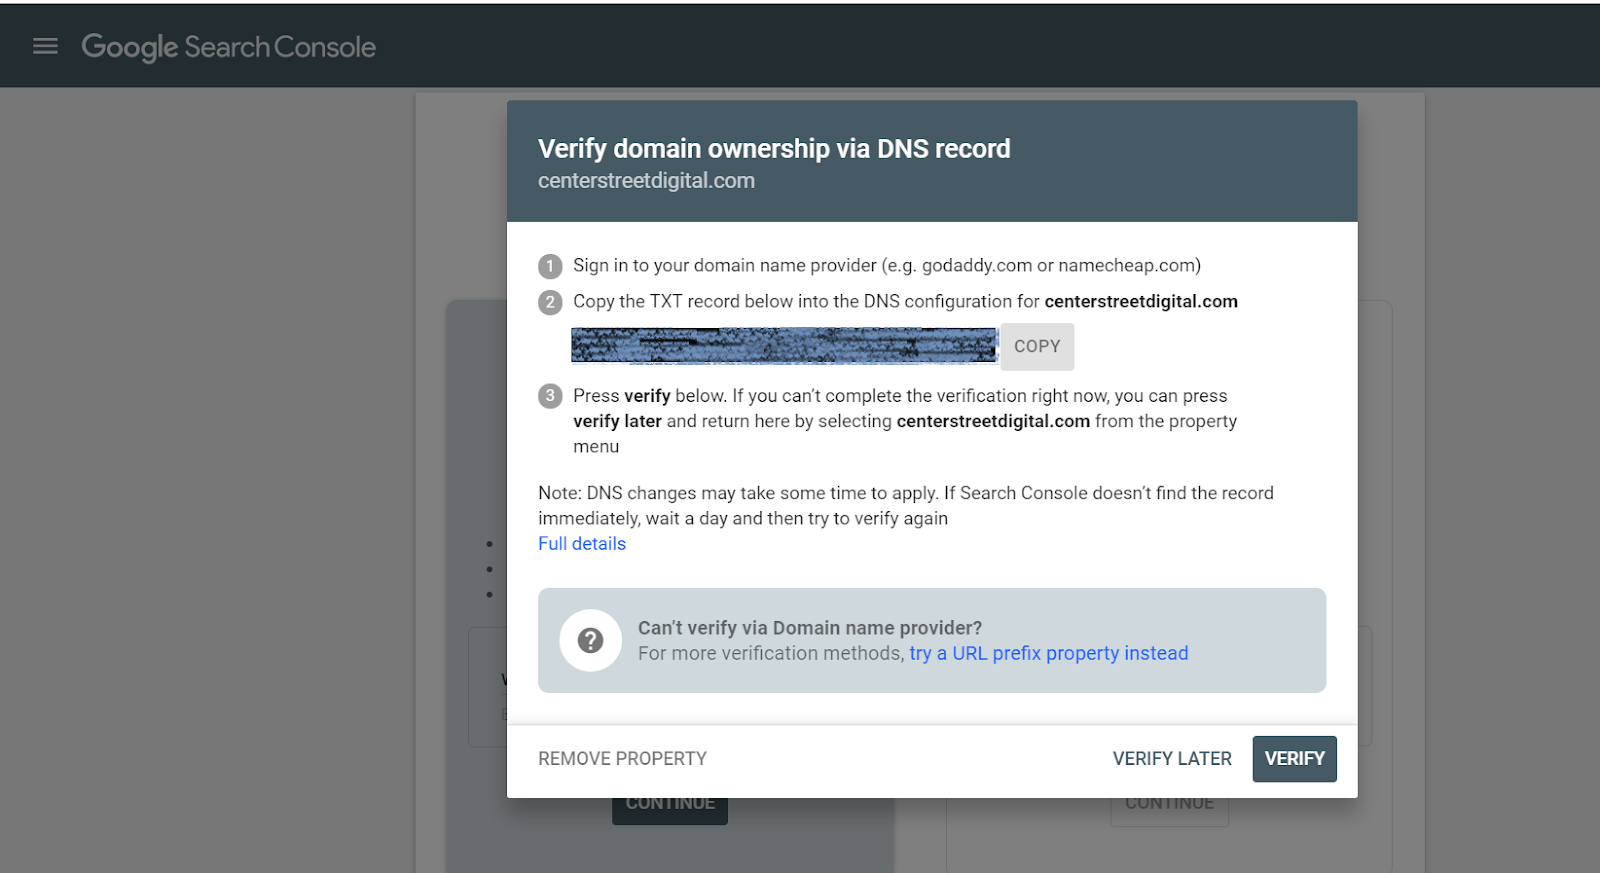Select the redacted TXT record field
Image resolution: width=1600 pixels, height=873 pixels.
coord(785,345)
